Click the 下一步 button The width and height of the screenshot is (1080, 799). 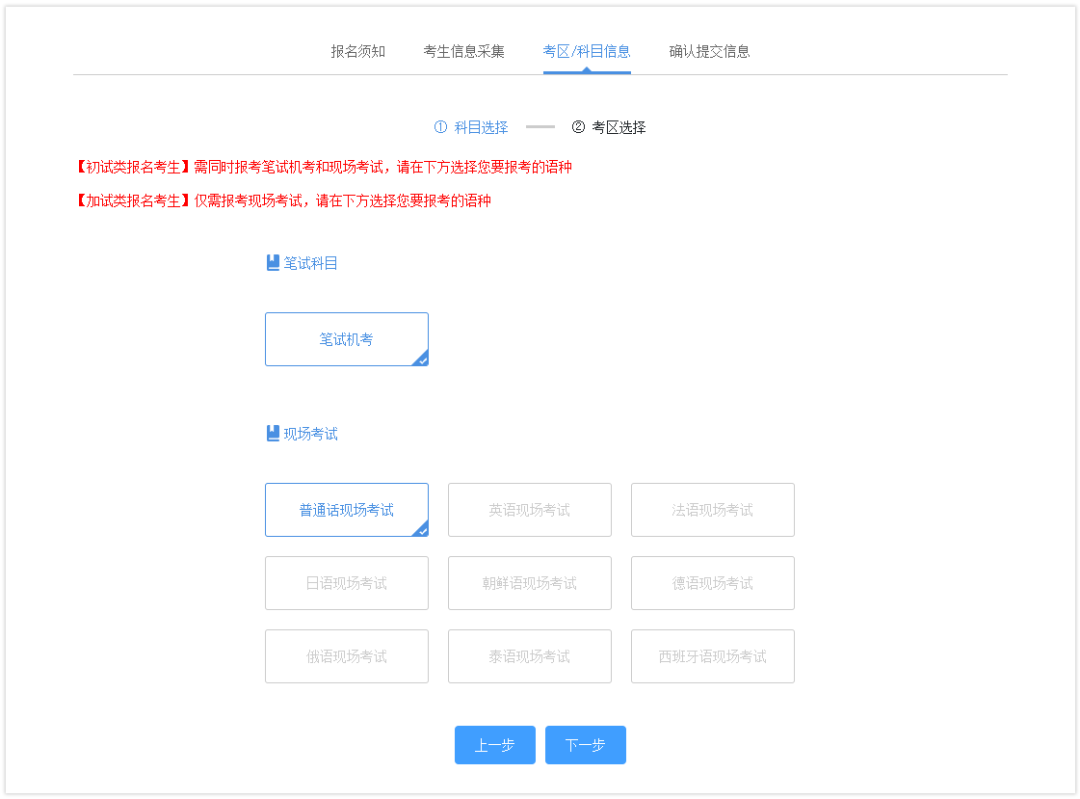[585, 745]
